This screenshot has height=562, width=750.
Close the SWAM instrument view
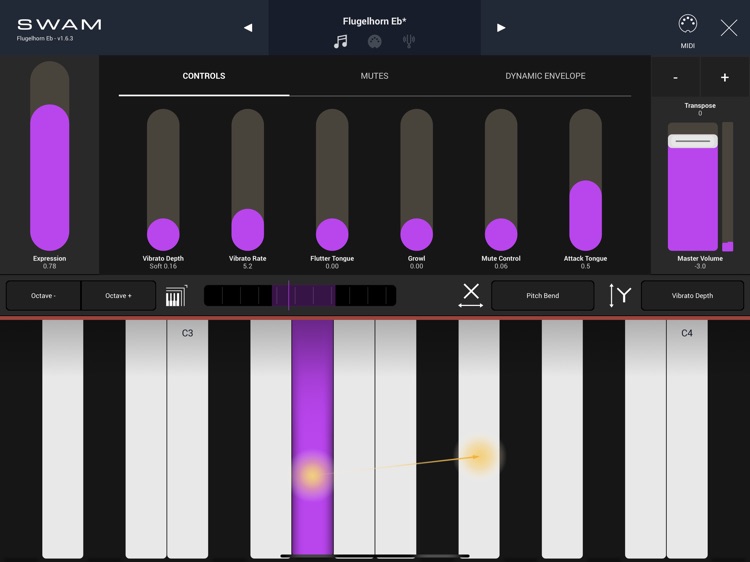(x=728, y=28)
